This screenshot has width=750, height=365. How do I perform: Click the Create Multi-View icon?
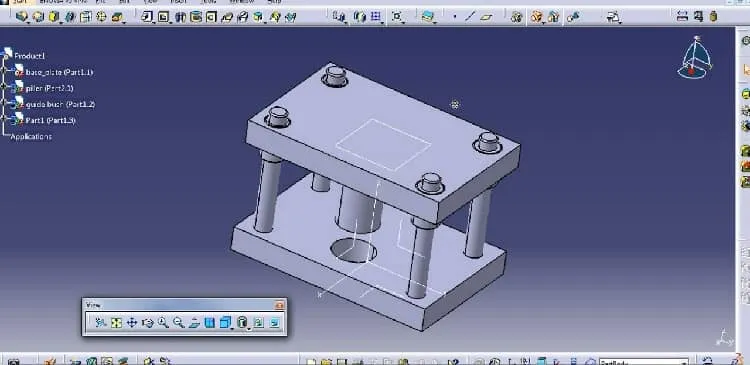pyautogui.click(x=210, y=323)
